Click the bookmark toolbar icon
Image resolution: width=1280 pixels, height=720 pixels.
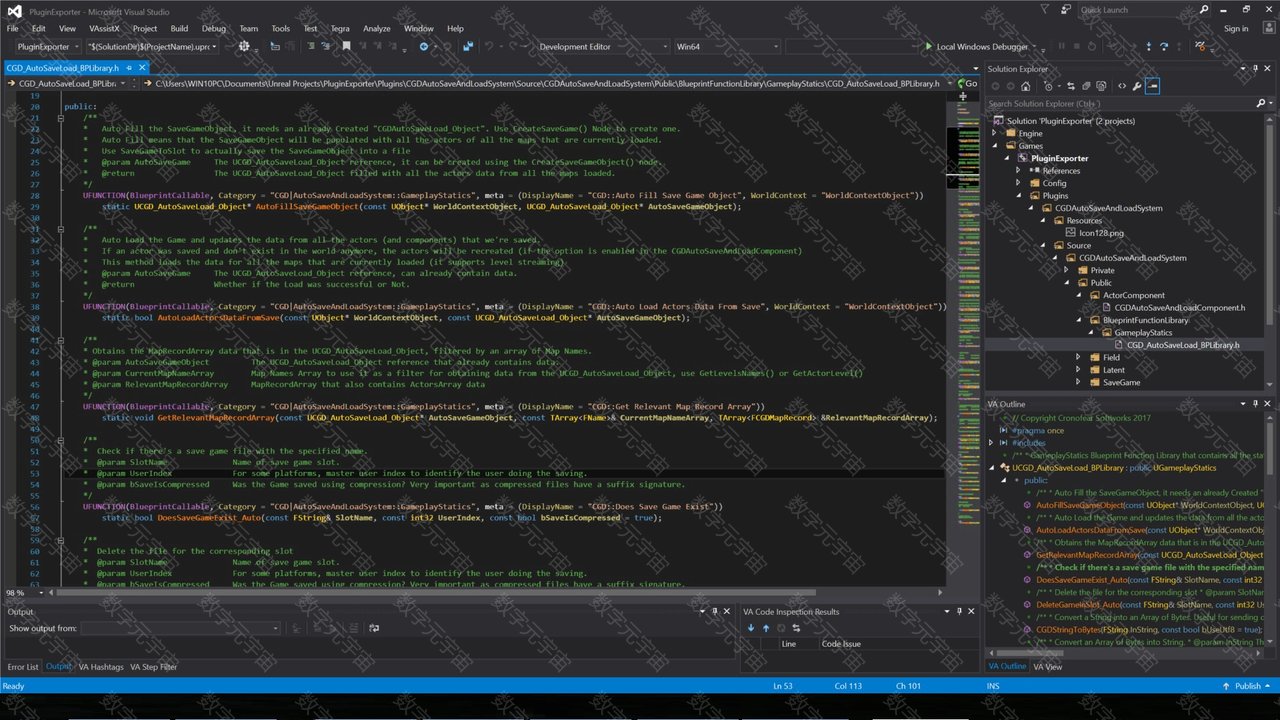pos(347,47)
